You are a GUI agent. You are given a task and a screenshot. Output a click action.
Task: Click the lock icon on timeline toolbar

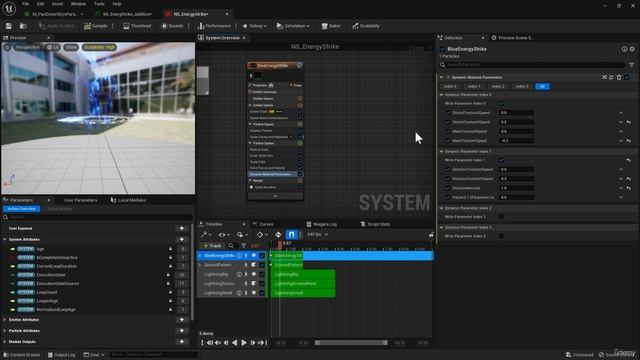coord(431,235)
